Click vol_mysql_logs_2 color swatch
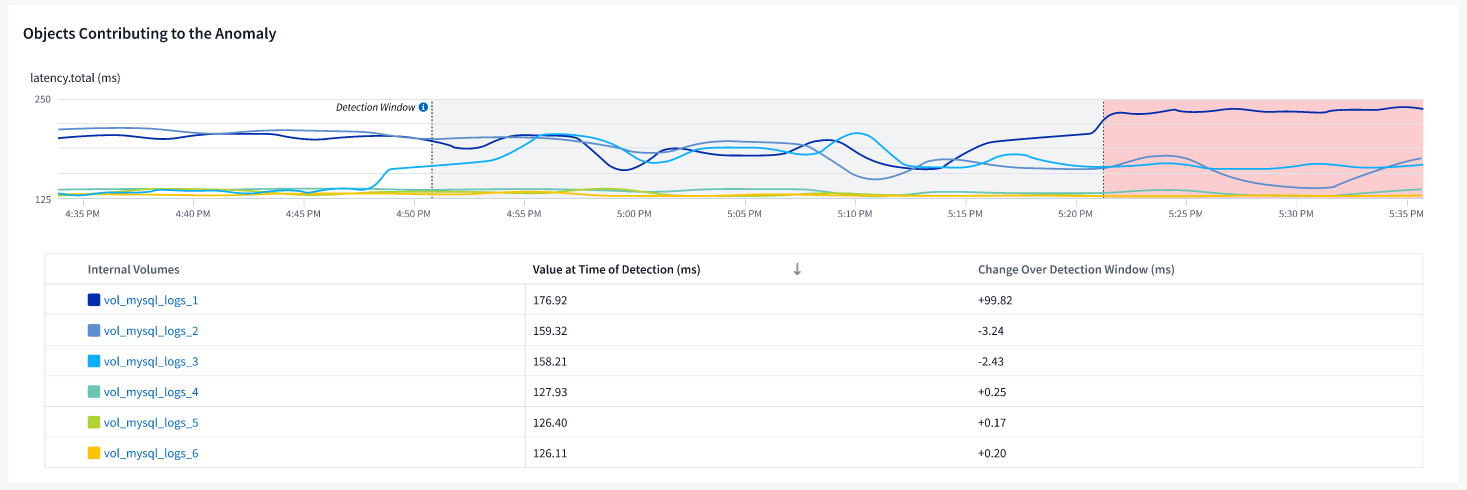 coord(94,331)
